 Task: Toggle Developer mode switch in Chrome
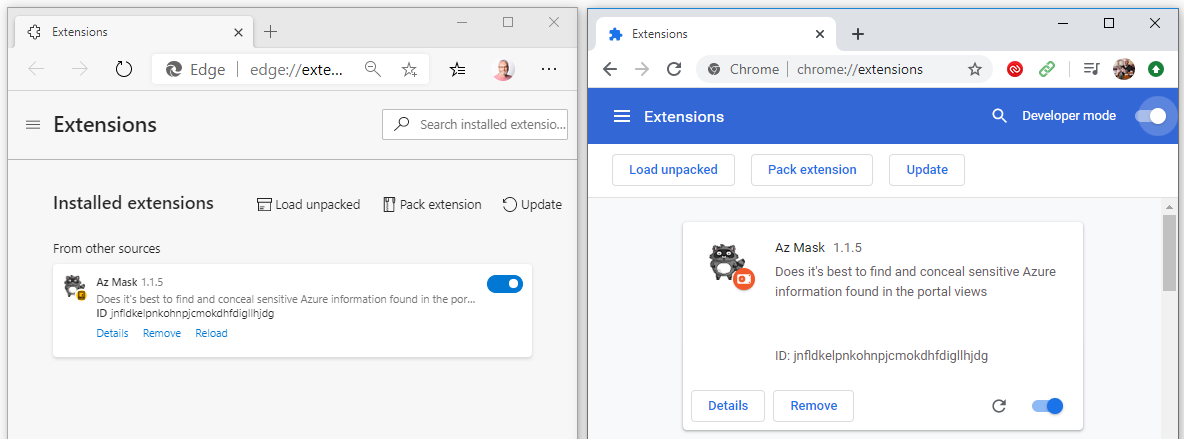pos(1151,116)
